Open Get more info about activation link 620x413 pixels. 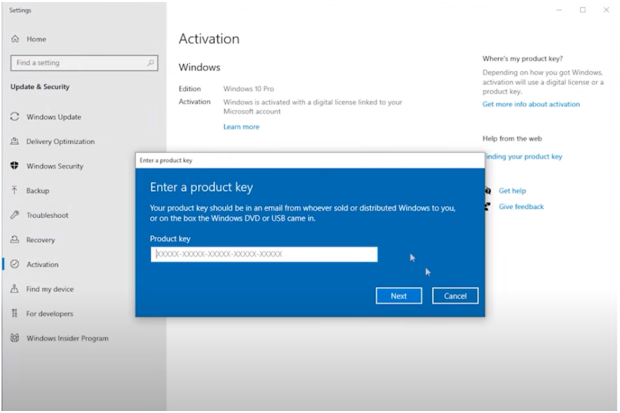(x=531, y=104)
